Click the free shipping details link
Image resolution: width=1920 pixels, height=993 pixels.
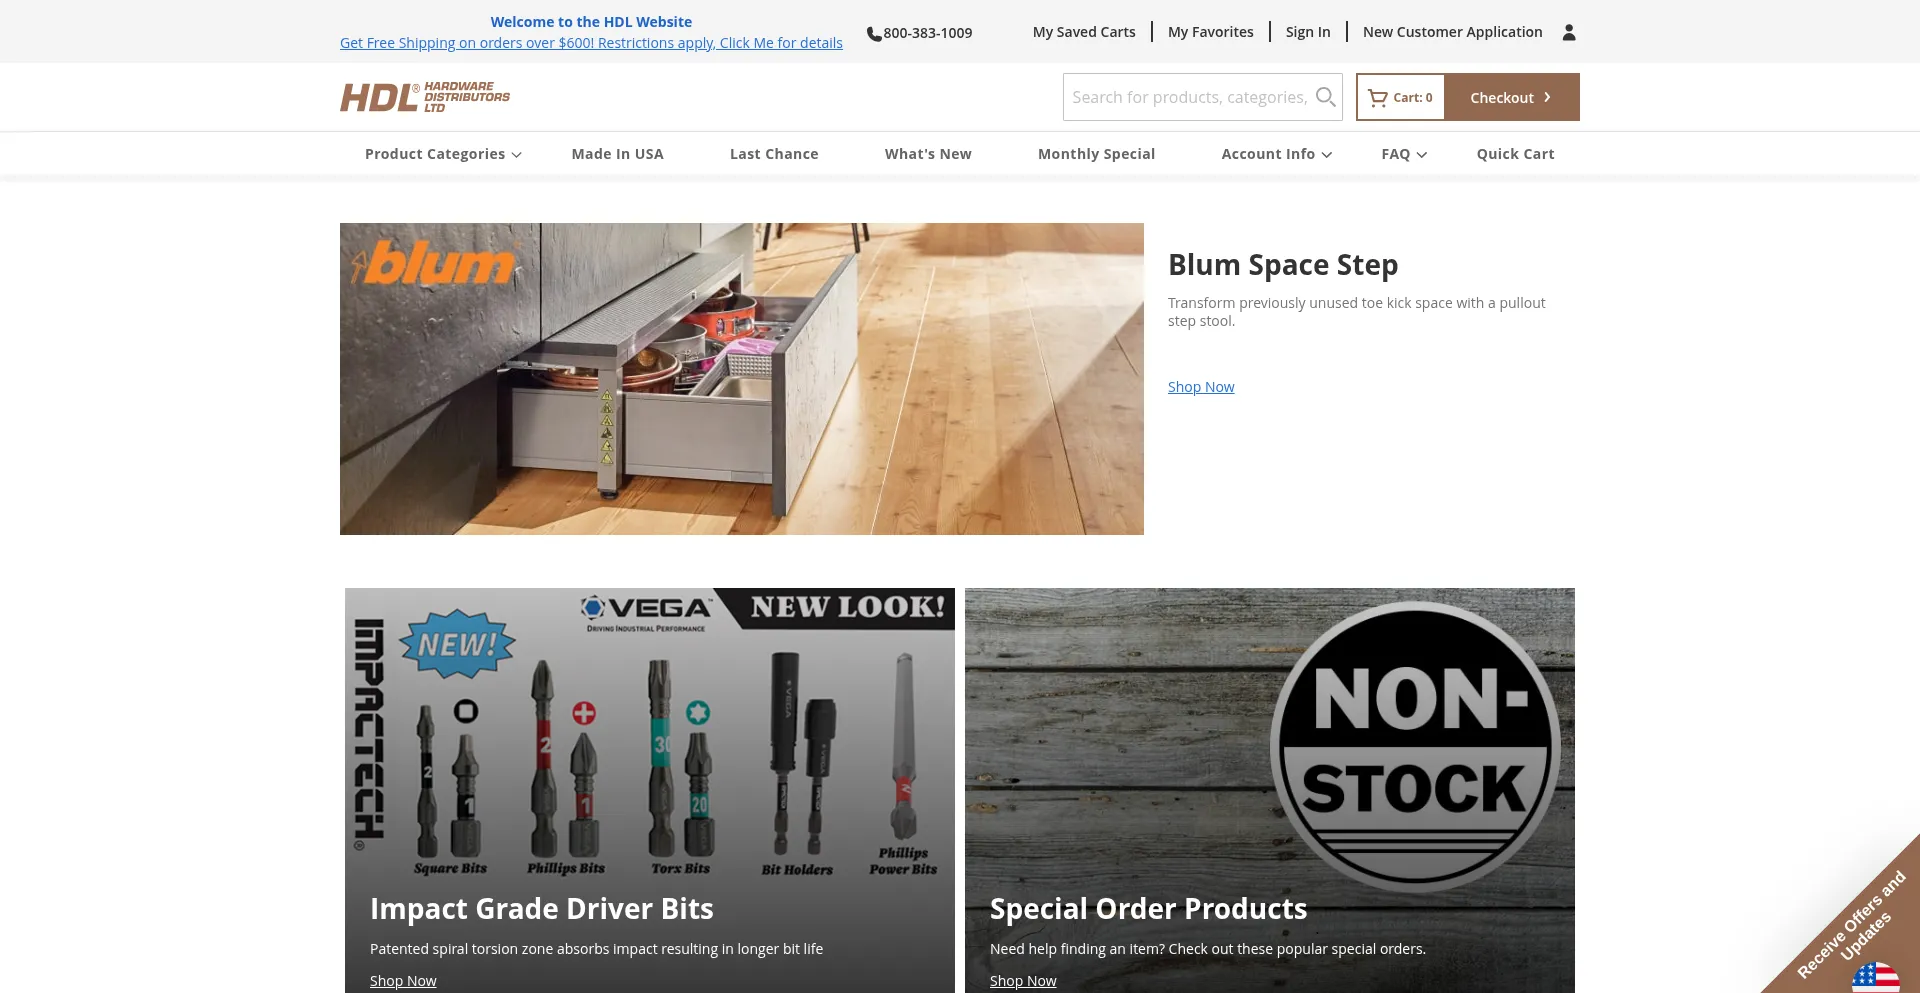[591, 43]
